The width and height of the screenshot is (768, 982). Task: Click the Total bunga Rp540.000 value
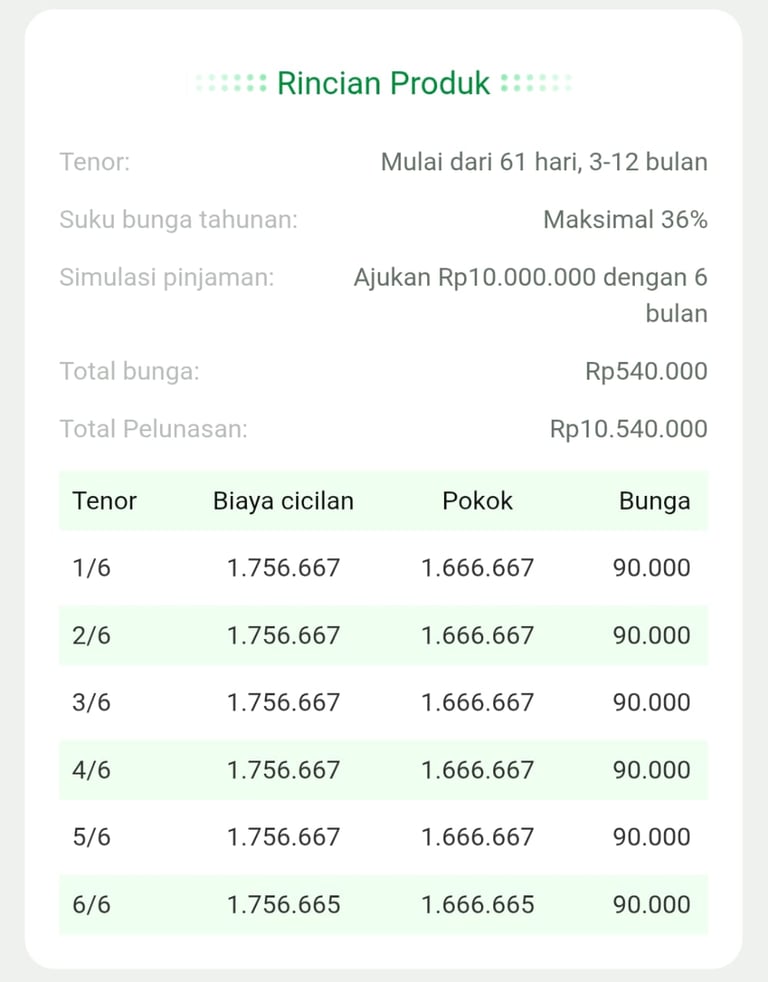click(646, 372)
